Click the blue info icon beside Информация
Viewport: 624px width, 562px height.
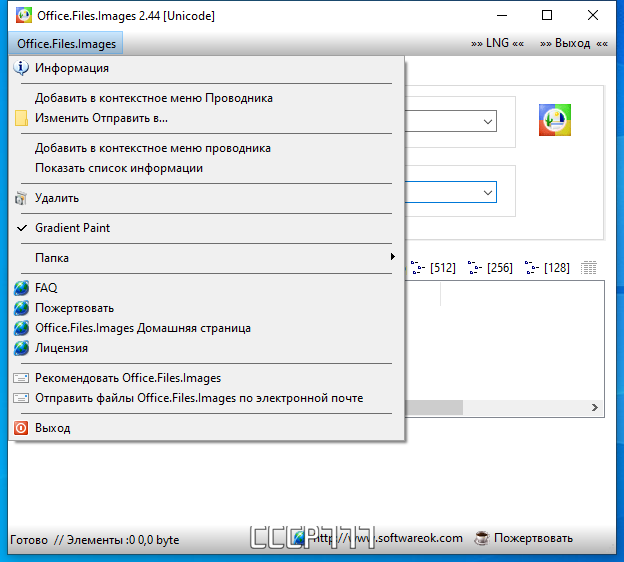[21, 68]
